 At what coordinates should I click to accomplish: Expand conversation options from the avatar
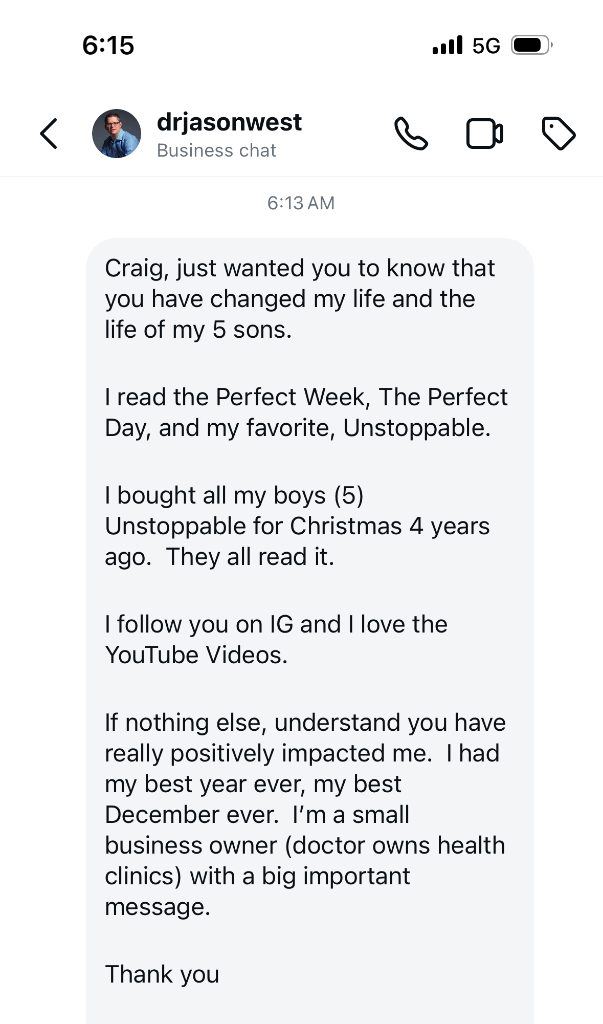click(116, 132)
